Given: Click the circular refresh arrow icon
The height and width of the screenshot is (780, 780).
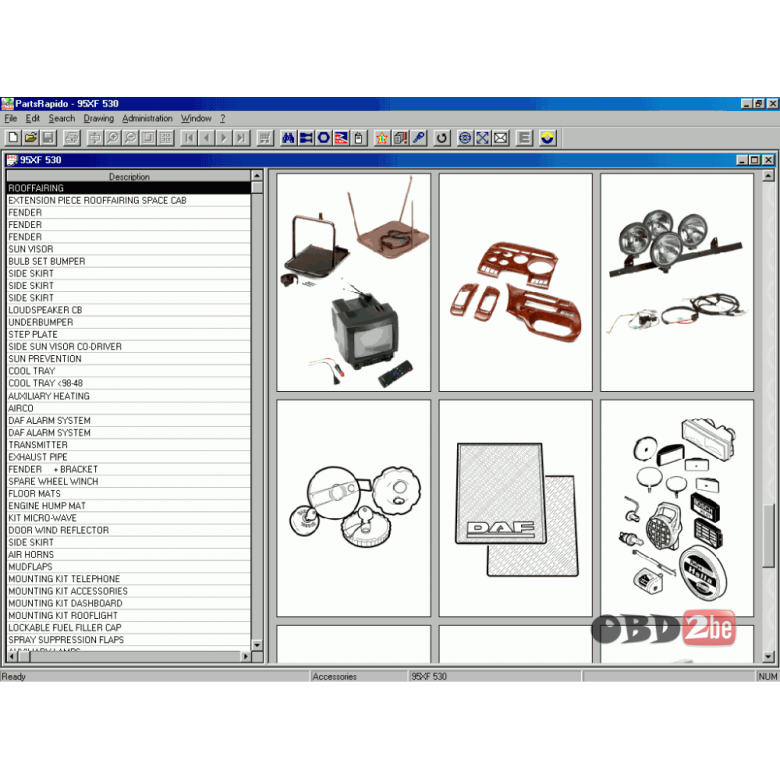Looking at the screenshot, I should (x=441, y=138).
